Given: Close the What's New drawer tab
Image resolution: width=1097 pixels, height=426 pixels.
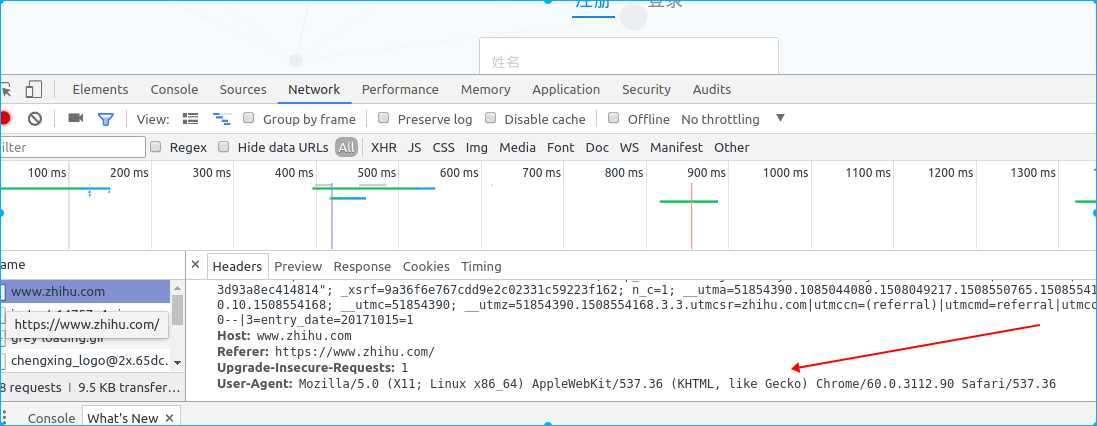Looking at the screenshot, I should 169,418.
